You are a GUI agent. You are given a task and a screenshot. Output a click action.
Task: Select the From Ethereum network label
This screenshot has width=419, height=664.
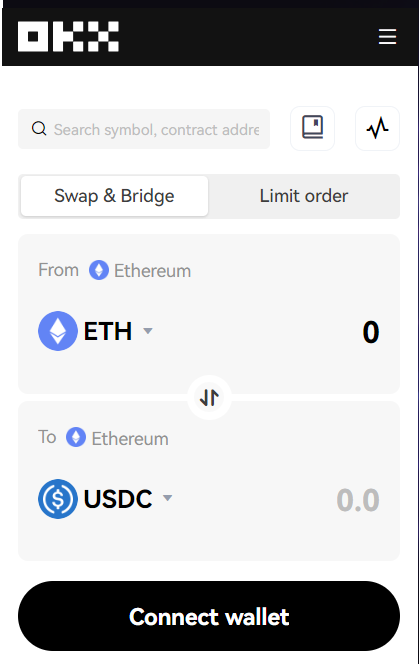click(x=153, y=271)
